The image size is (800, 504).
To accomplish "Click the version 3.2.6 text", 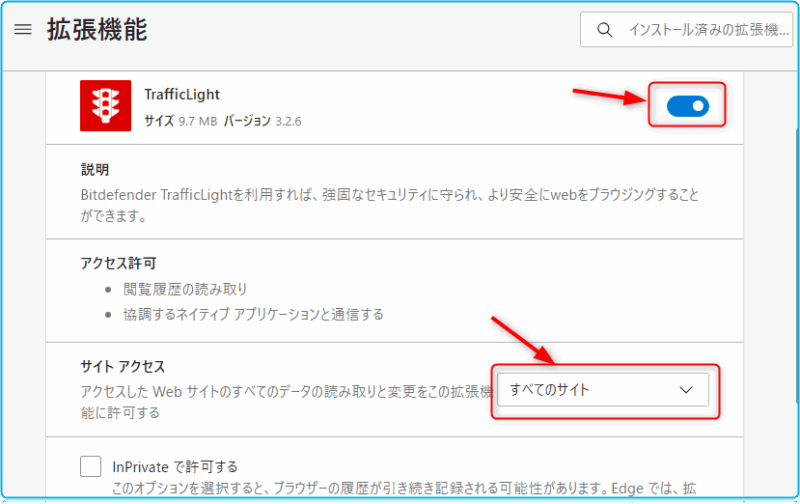I will click(262, 121).
